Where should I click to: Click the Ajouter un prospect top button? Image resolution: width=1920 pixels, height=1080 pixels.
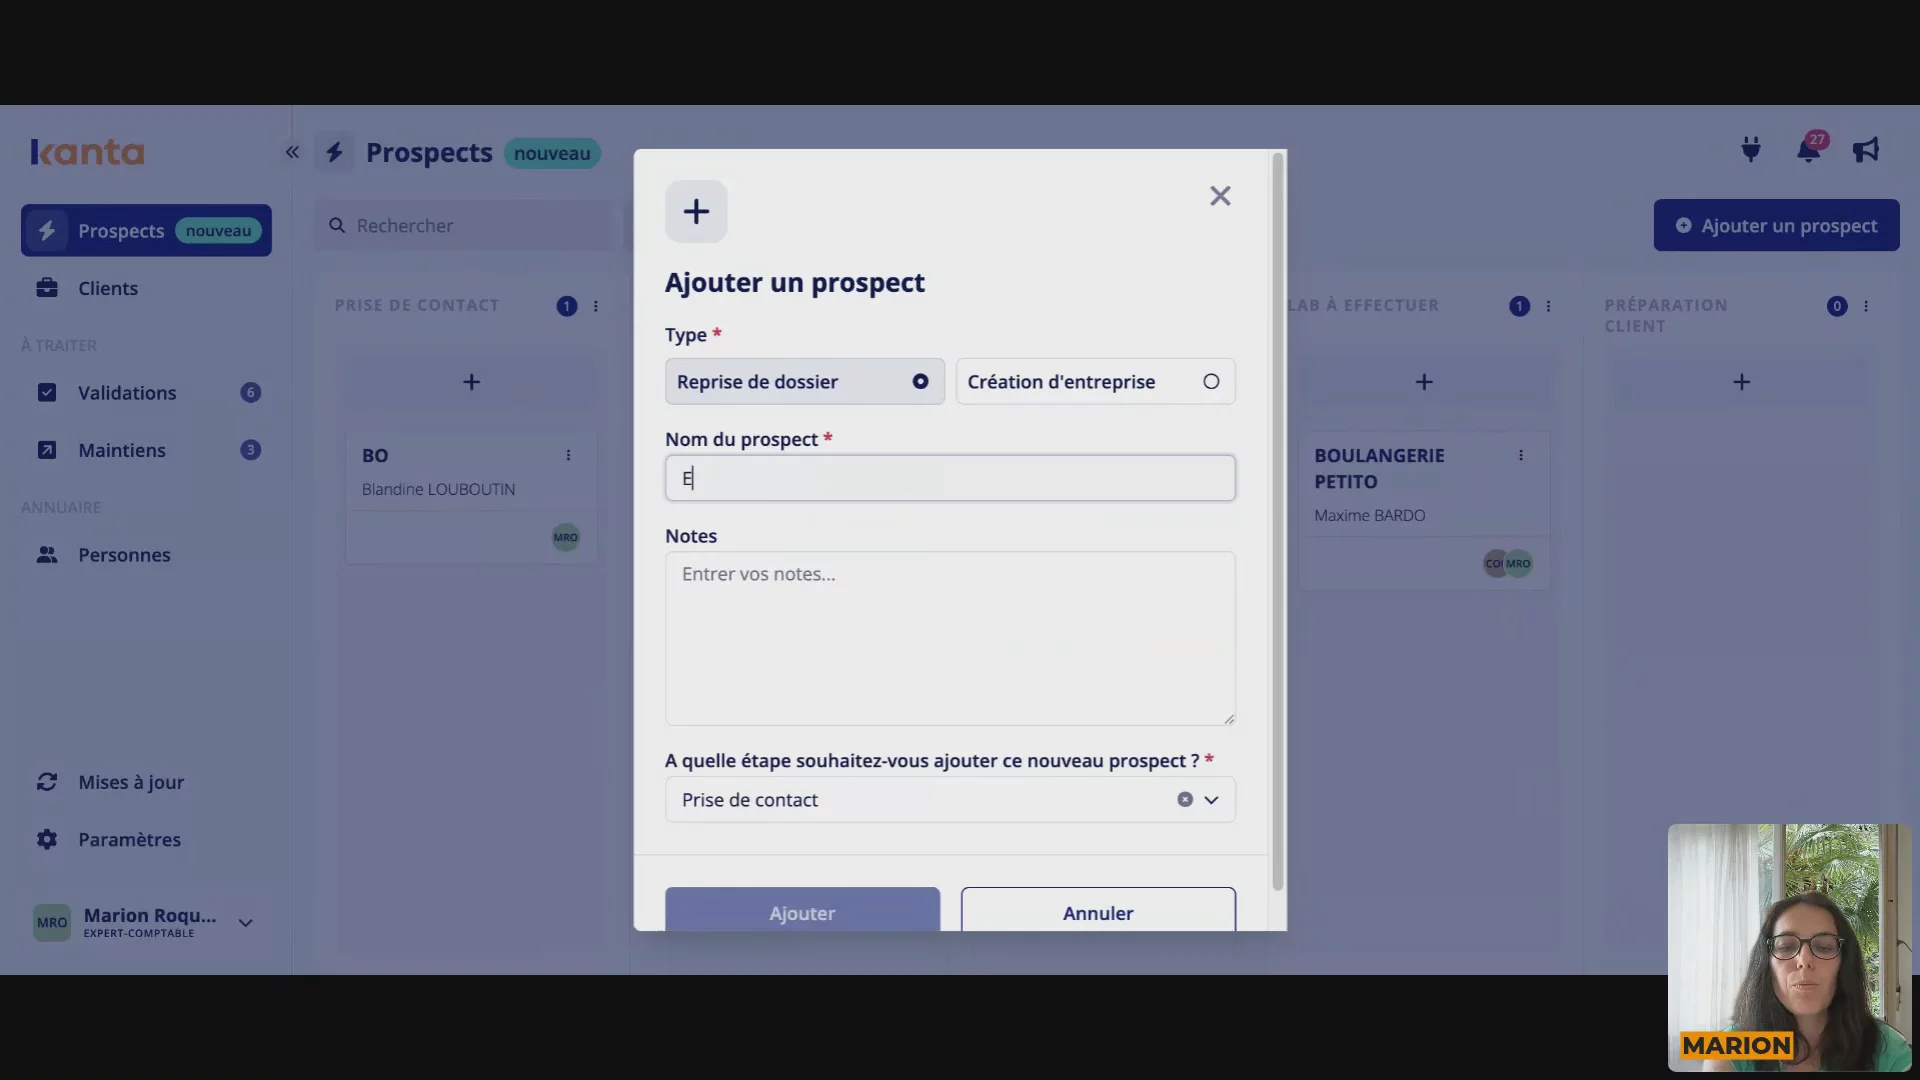coord(1776,226)
